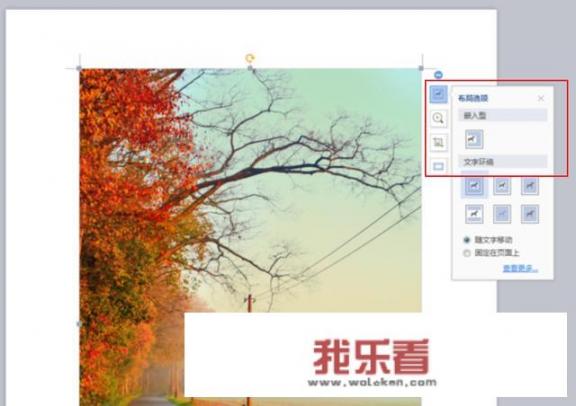Select the Through wrapping option, first row right

(530, 186)
